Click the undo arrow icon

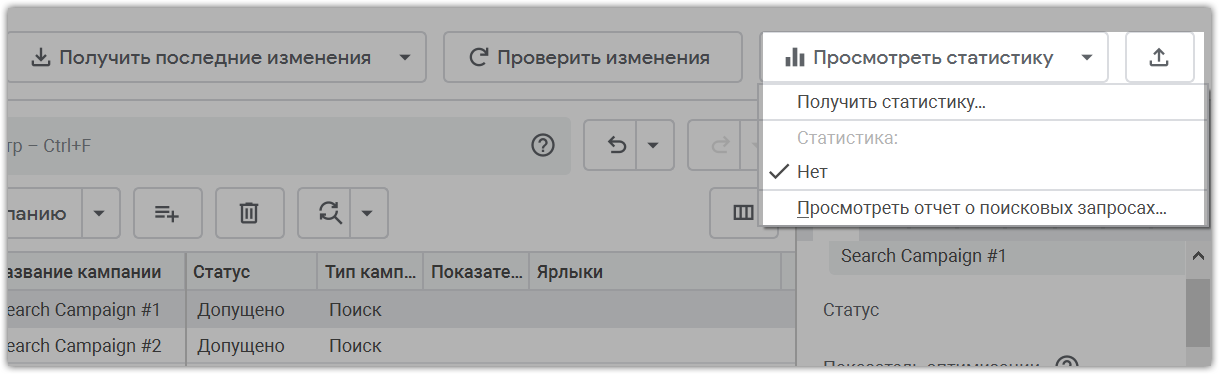click(617, 146)
